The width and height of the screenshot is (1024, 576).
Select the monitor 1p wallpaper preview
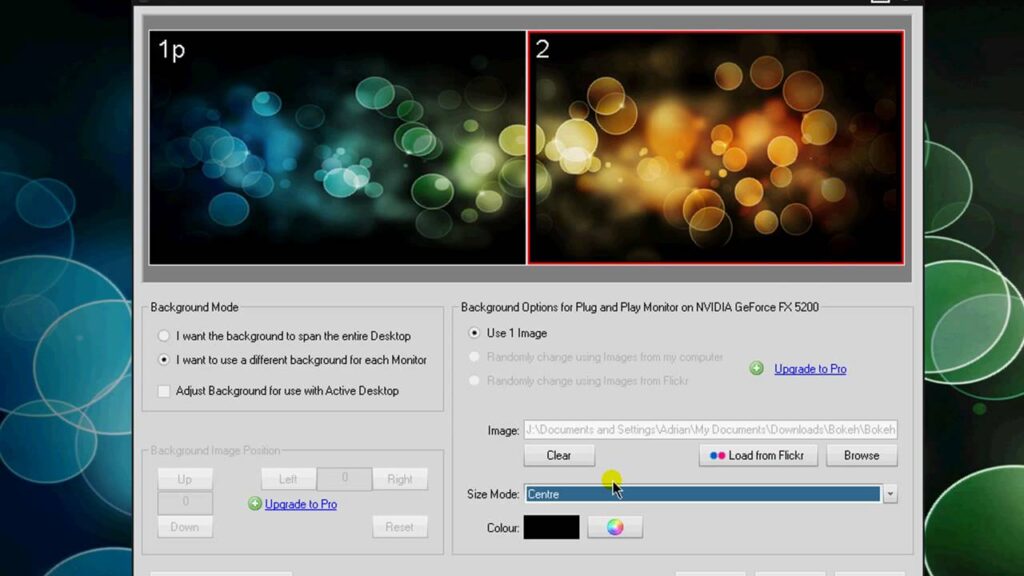[x=335, y=146]
